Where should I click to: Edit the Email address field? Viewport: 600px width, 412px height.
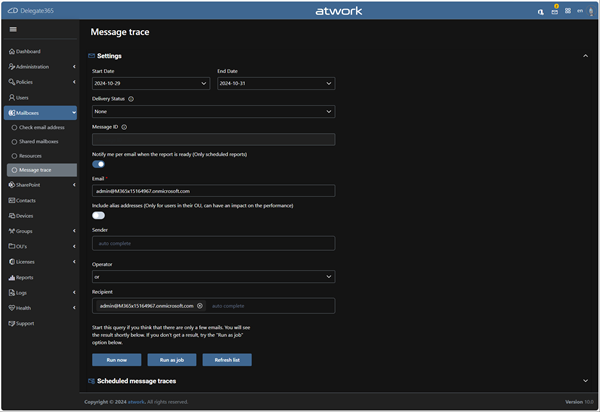coord(214,191)
